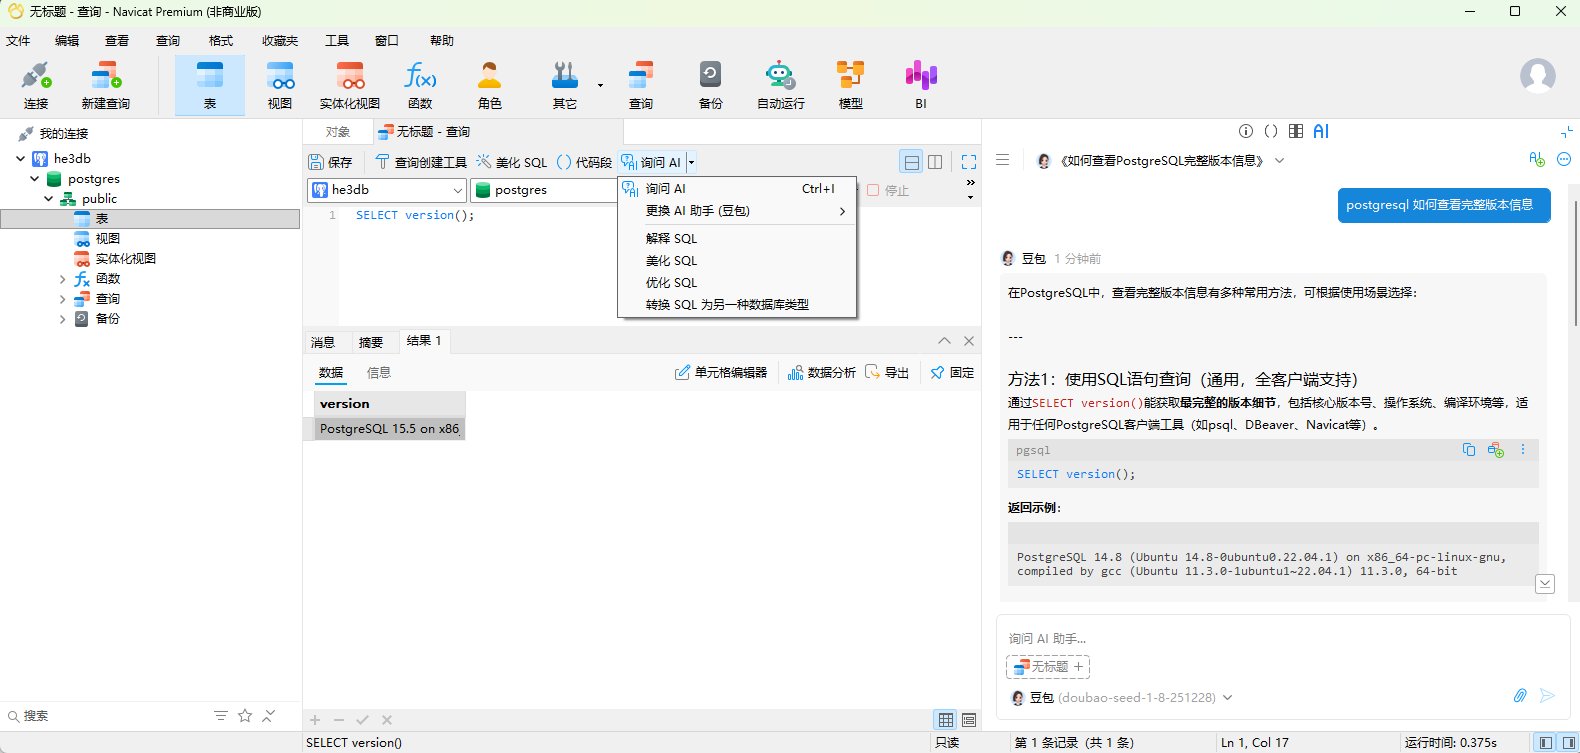Toggle the AI assistant pane tab

[1321, 131]
